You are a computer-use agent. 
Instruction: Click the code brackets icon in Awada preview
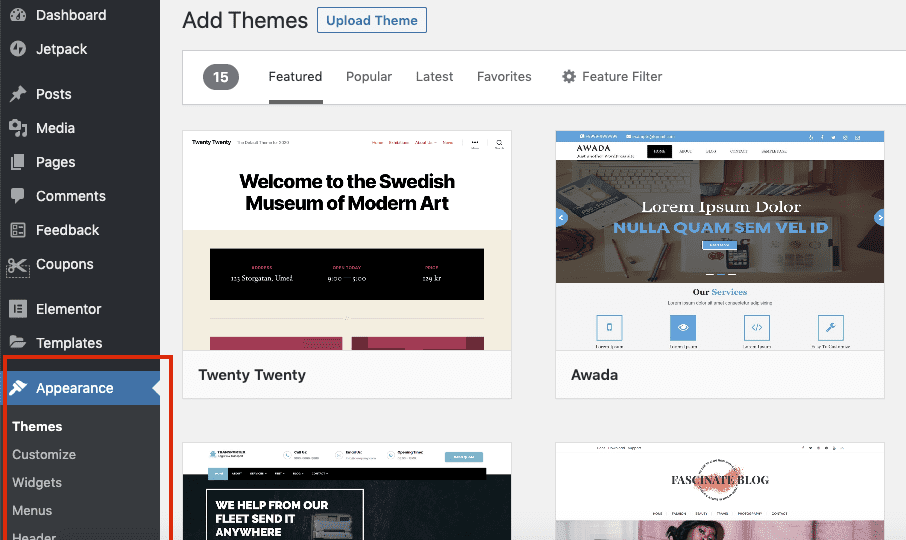757,327
